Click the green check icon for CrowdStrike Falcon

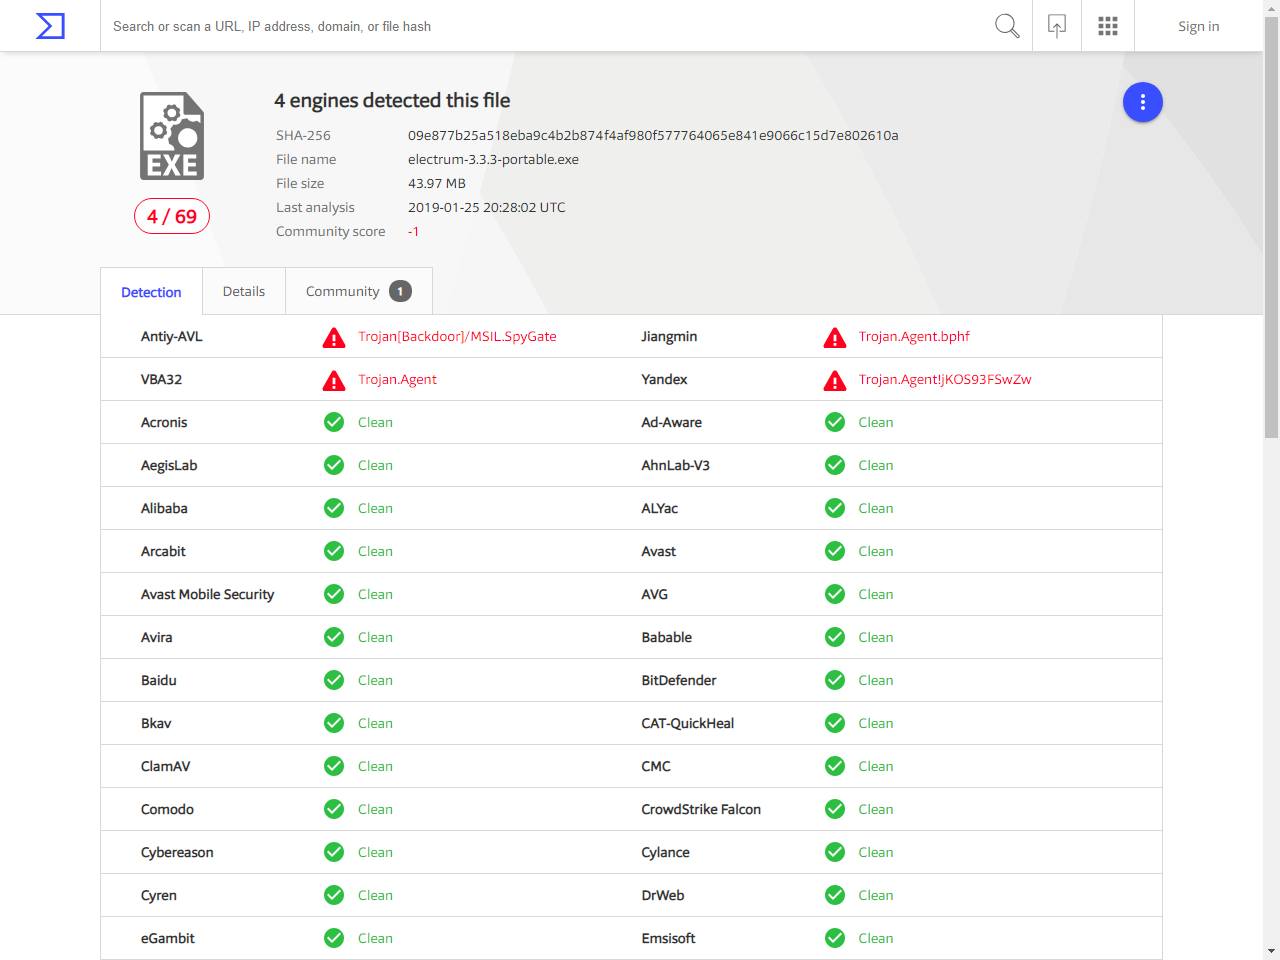pos(835,809)
